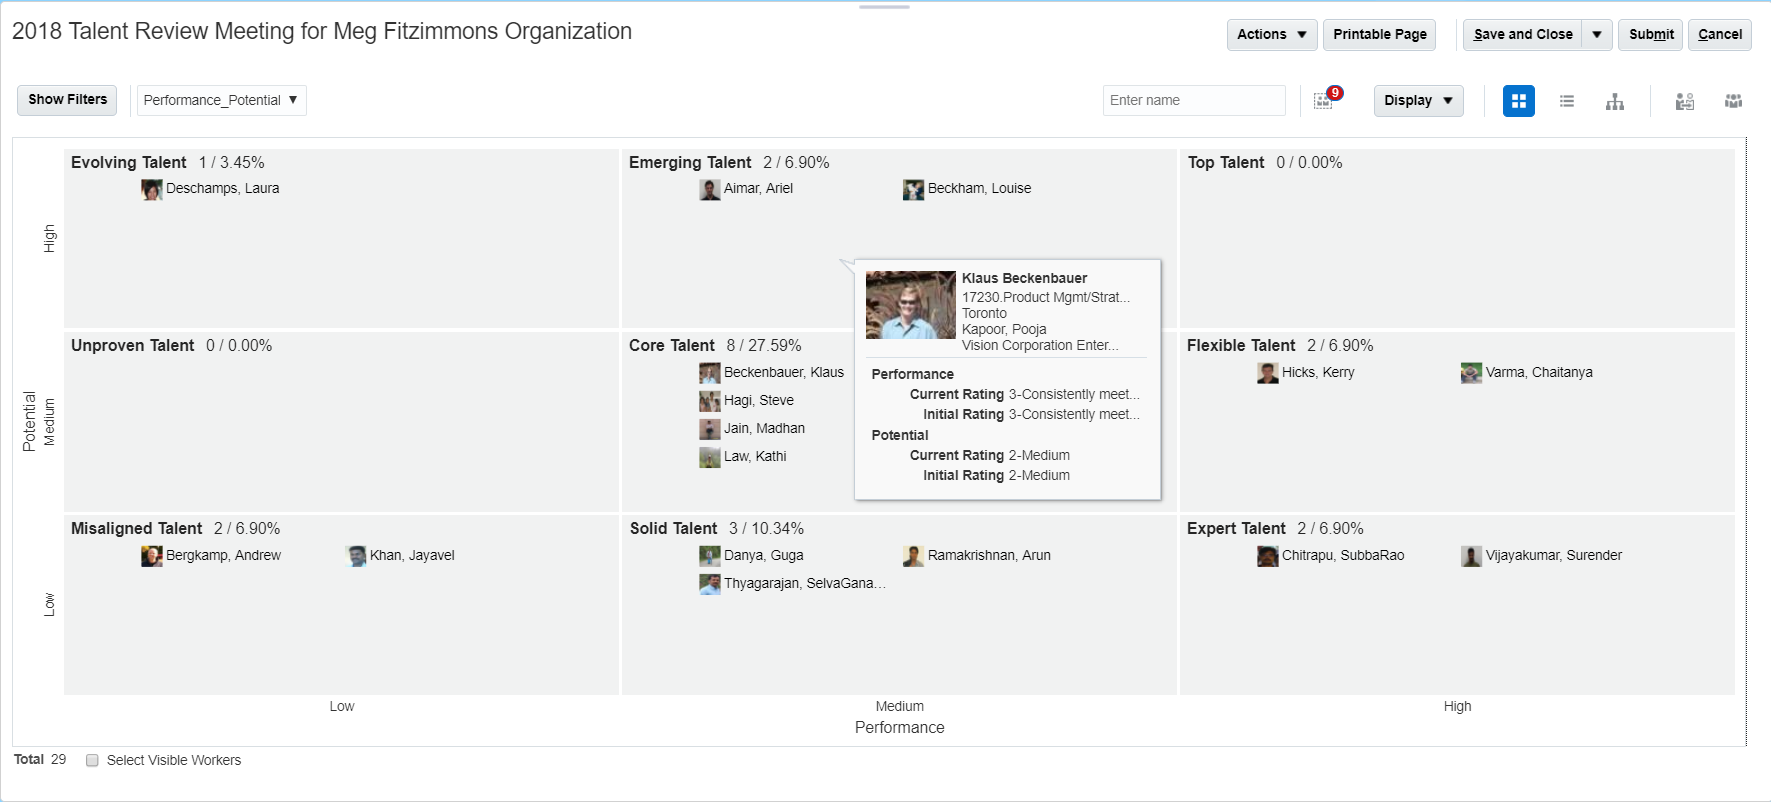1771x802 pixels.
Task: Open the Performance_Potential dropdown
Action: [x=221, y=100]
